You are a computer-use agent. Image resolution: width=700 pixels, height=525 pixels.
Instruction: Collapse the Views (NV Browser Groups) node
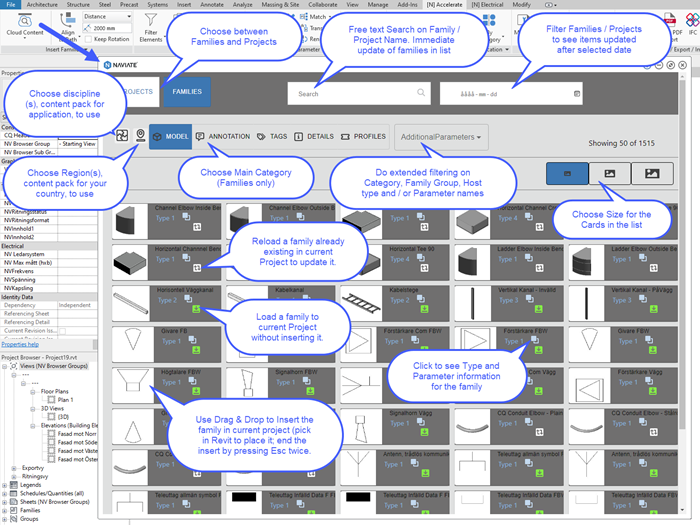click(4, 366)
